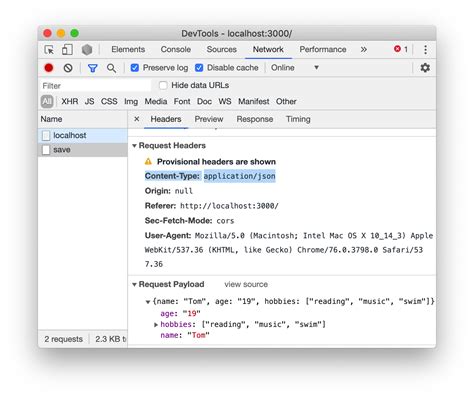Click the localhost request file icon

tap(46, 135)
